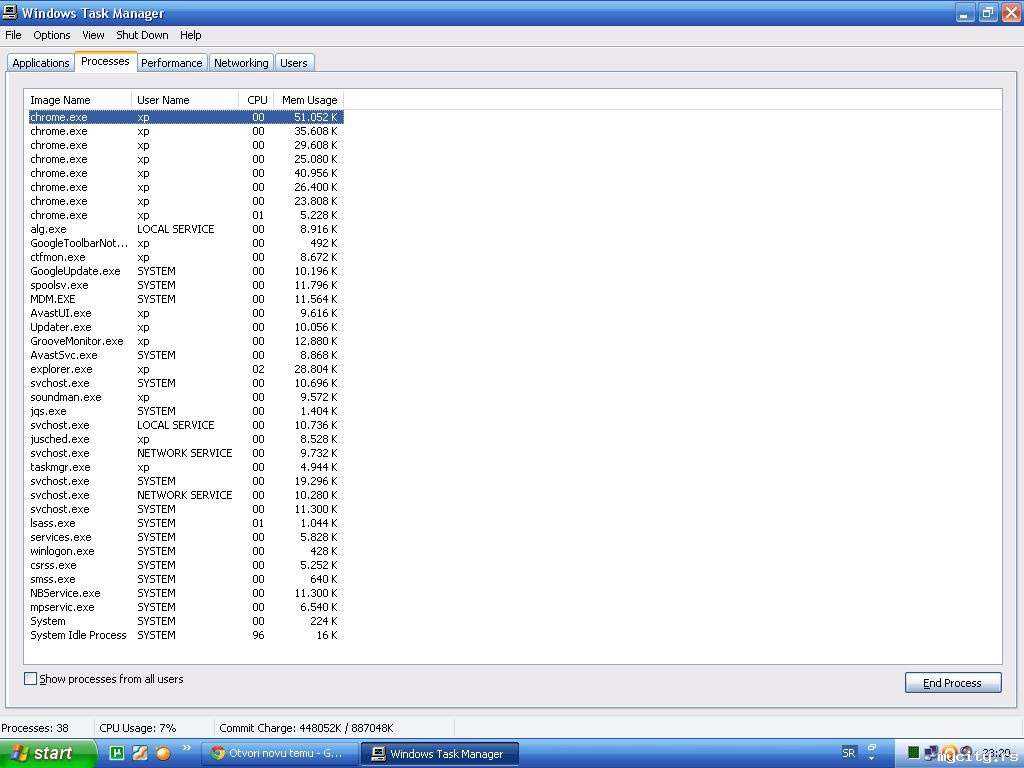Viewport: 1024px width, 768px height.
Task: Select the MDM.EXE process
Action: 185,299
